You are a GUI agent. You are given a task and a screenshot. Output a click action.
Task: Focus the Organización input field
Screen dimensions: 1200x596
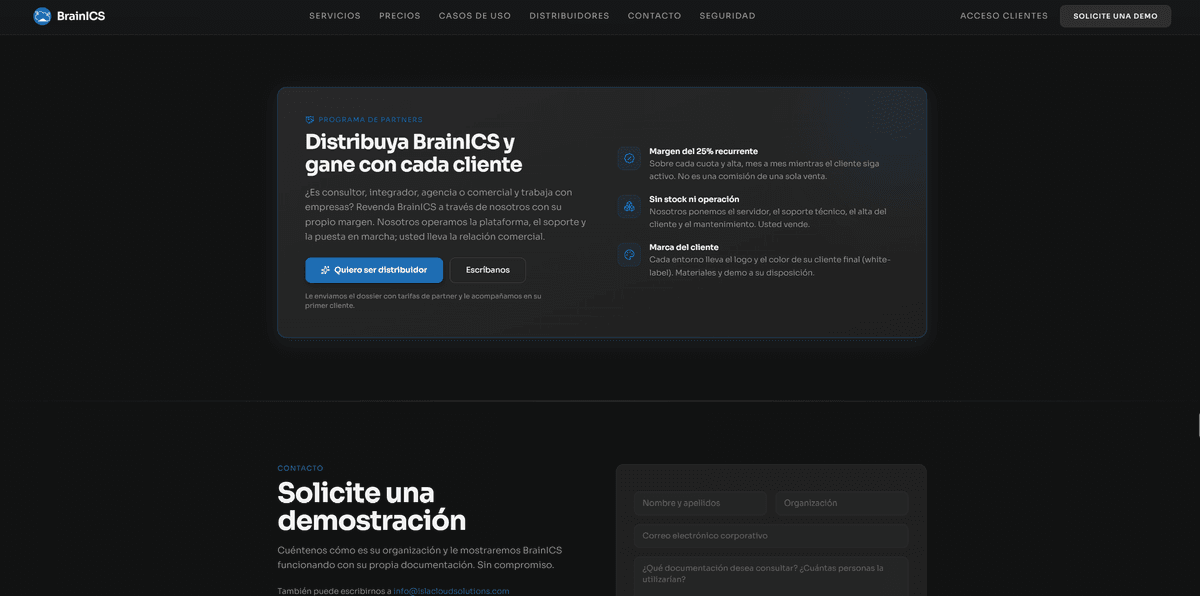click(x=842, y=503)
